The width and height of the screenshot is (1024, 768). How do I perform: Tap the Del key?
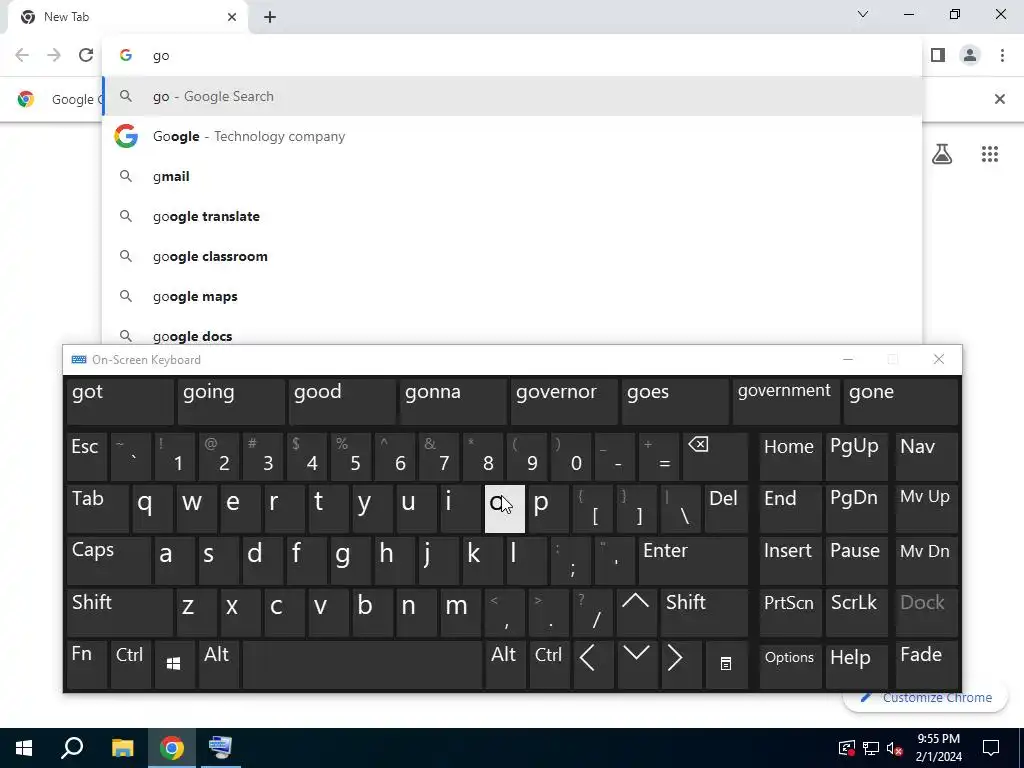coord(726,507)
